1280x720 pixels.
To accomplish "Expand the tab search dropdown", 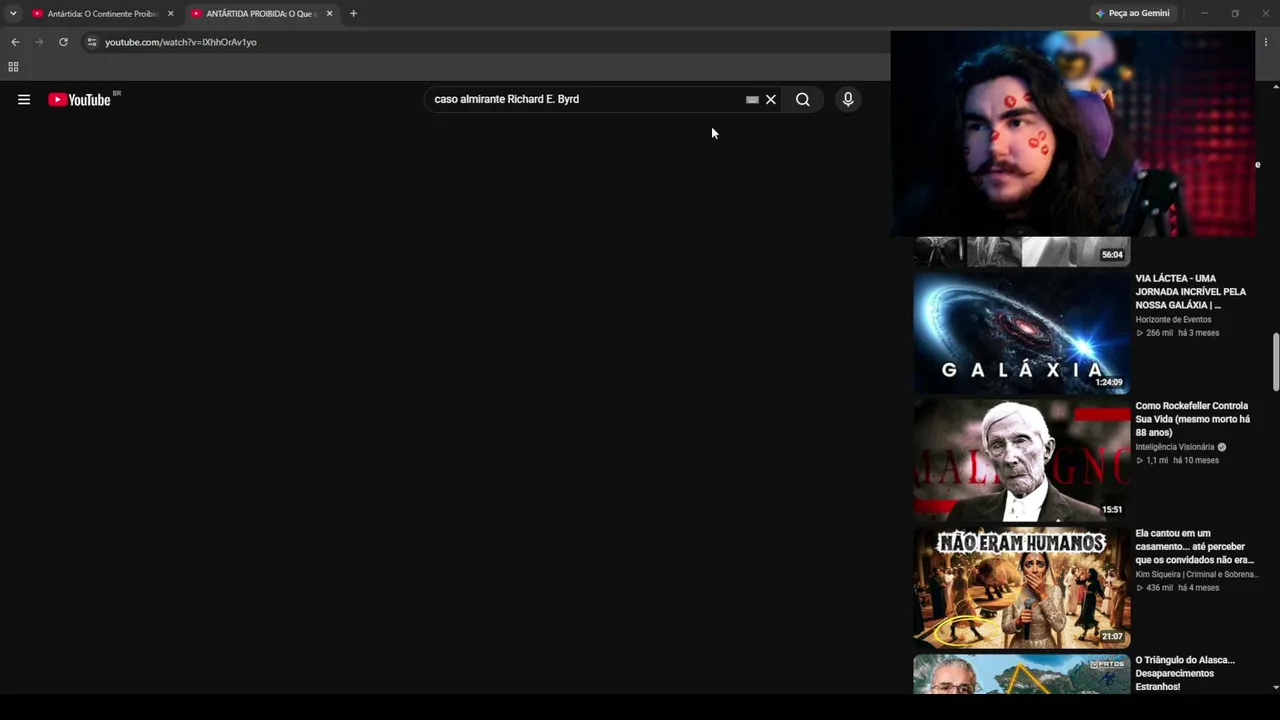I will coord(13,14).
